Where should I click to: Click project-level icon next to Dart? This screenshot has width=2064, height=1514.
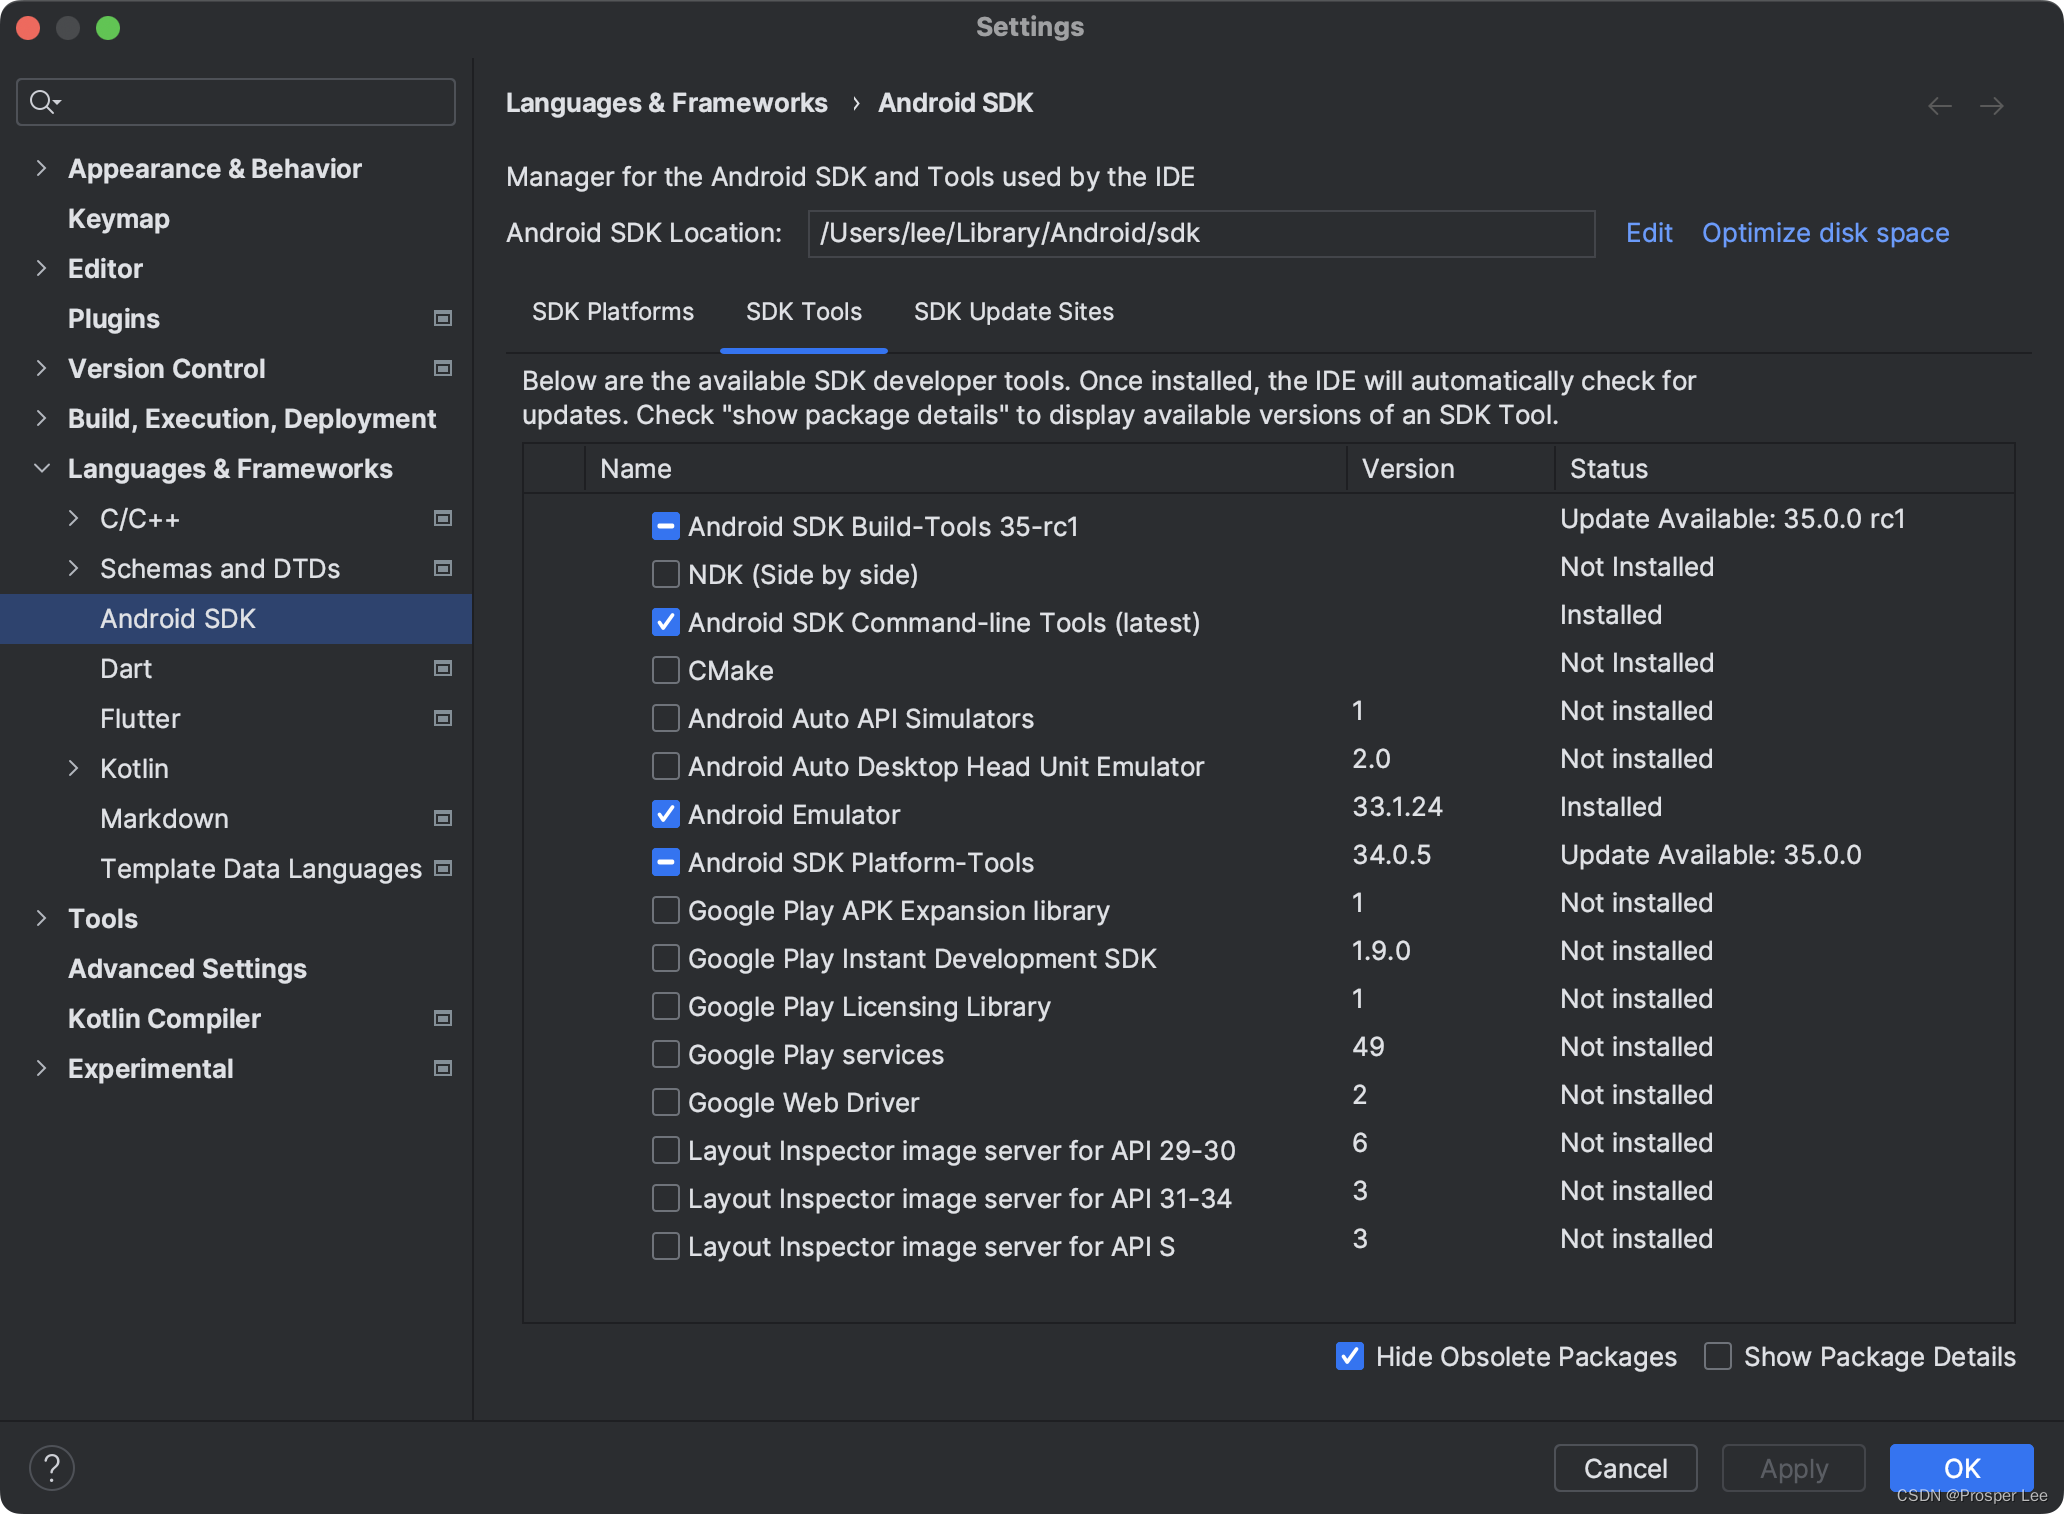[x=443, y=668]
